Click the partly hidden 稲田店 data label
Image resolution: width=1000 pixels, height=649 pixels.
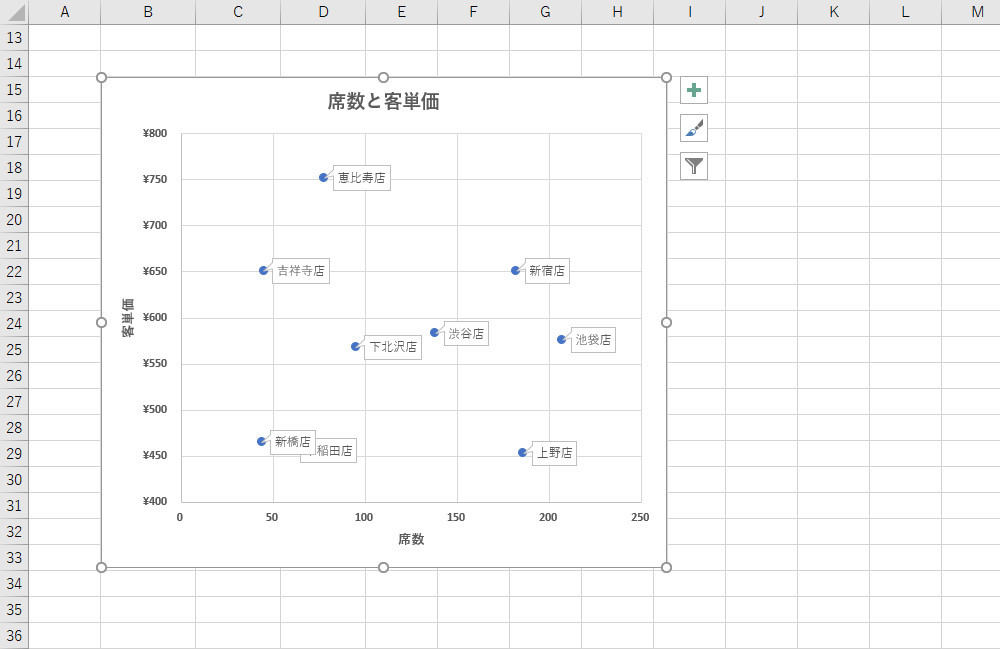(335, 452)
